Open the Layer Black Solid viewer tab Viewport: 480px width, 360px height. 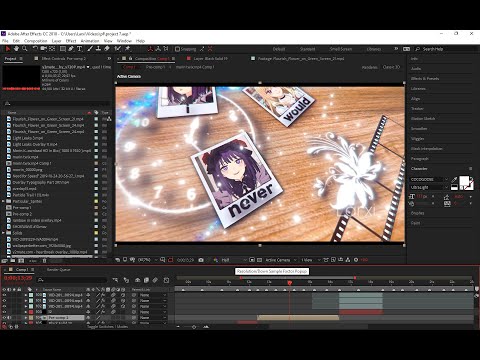210,58
